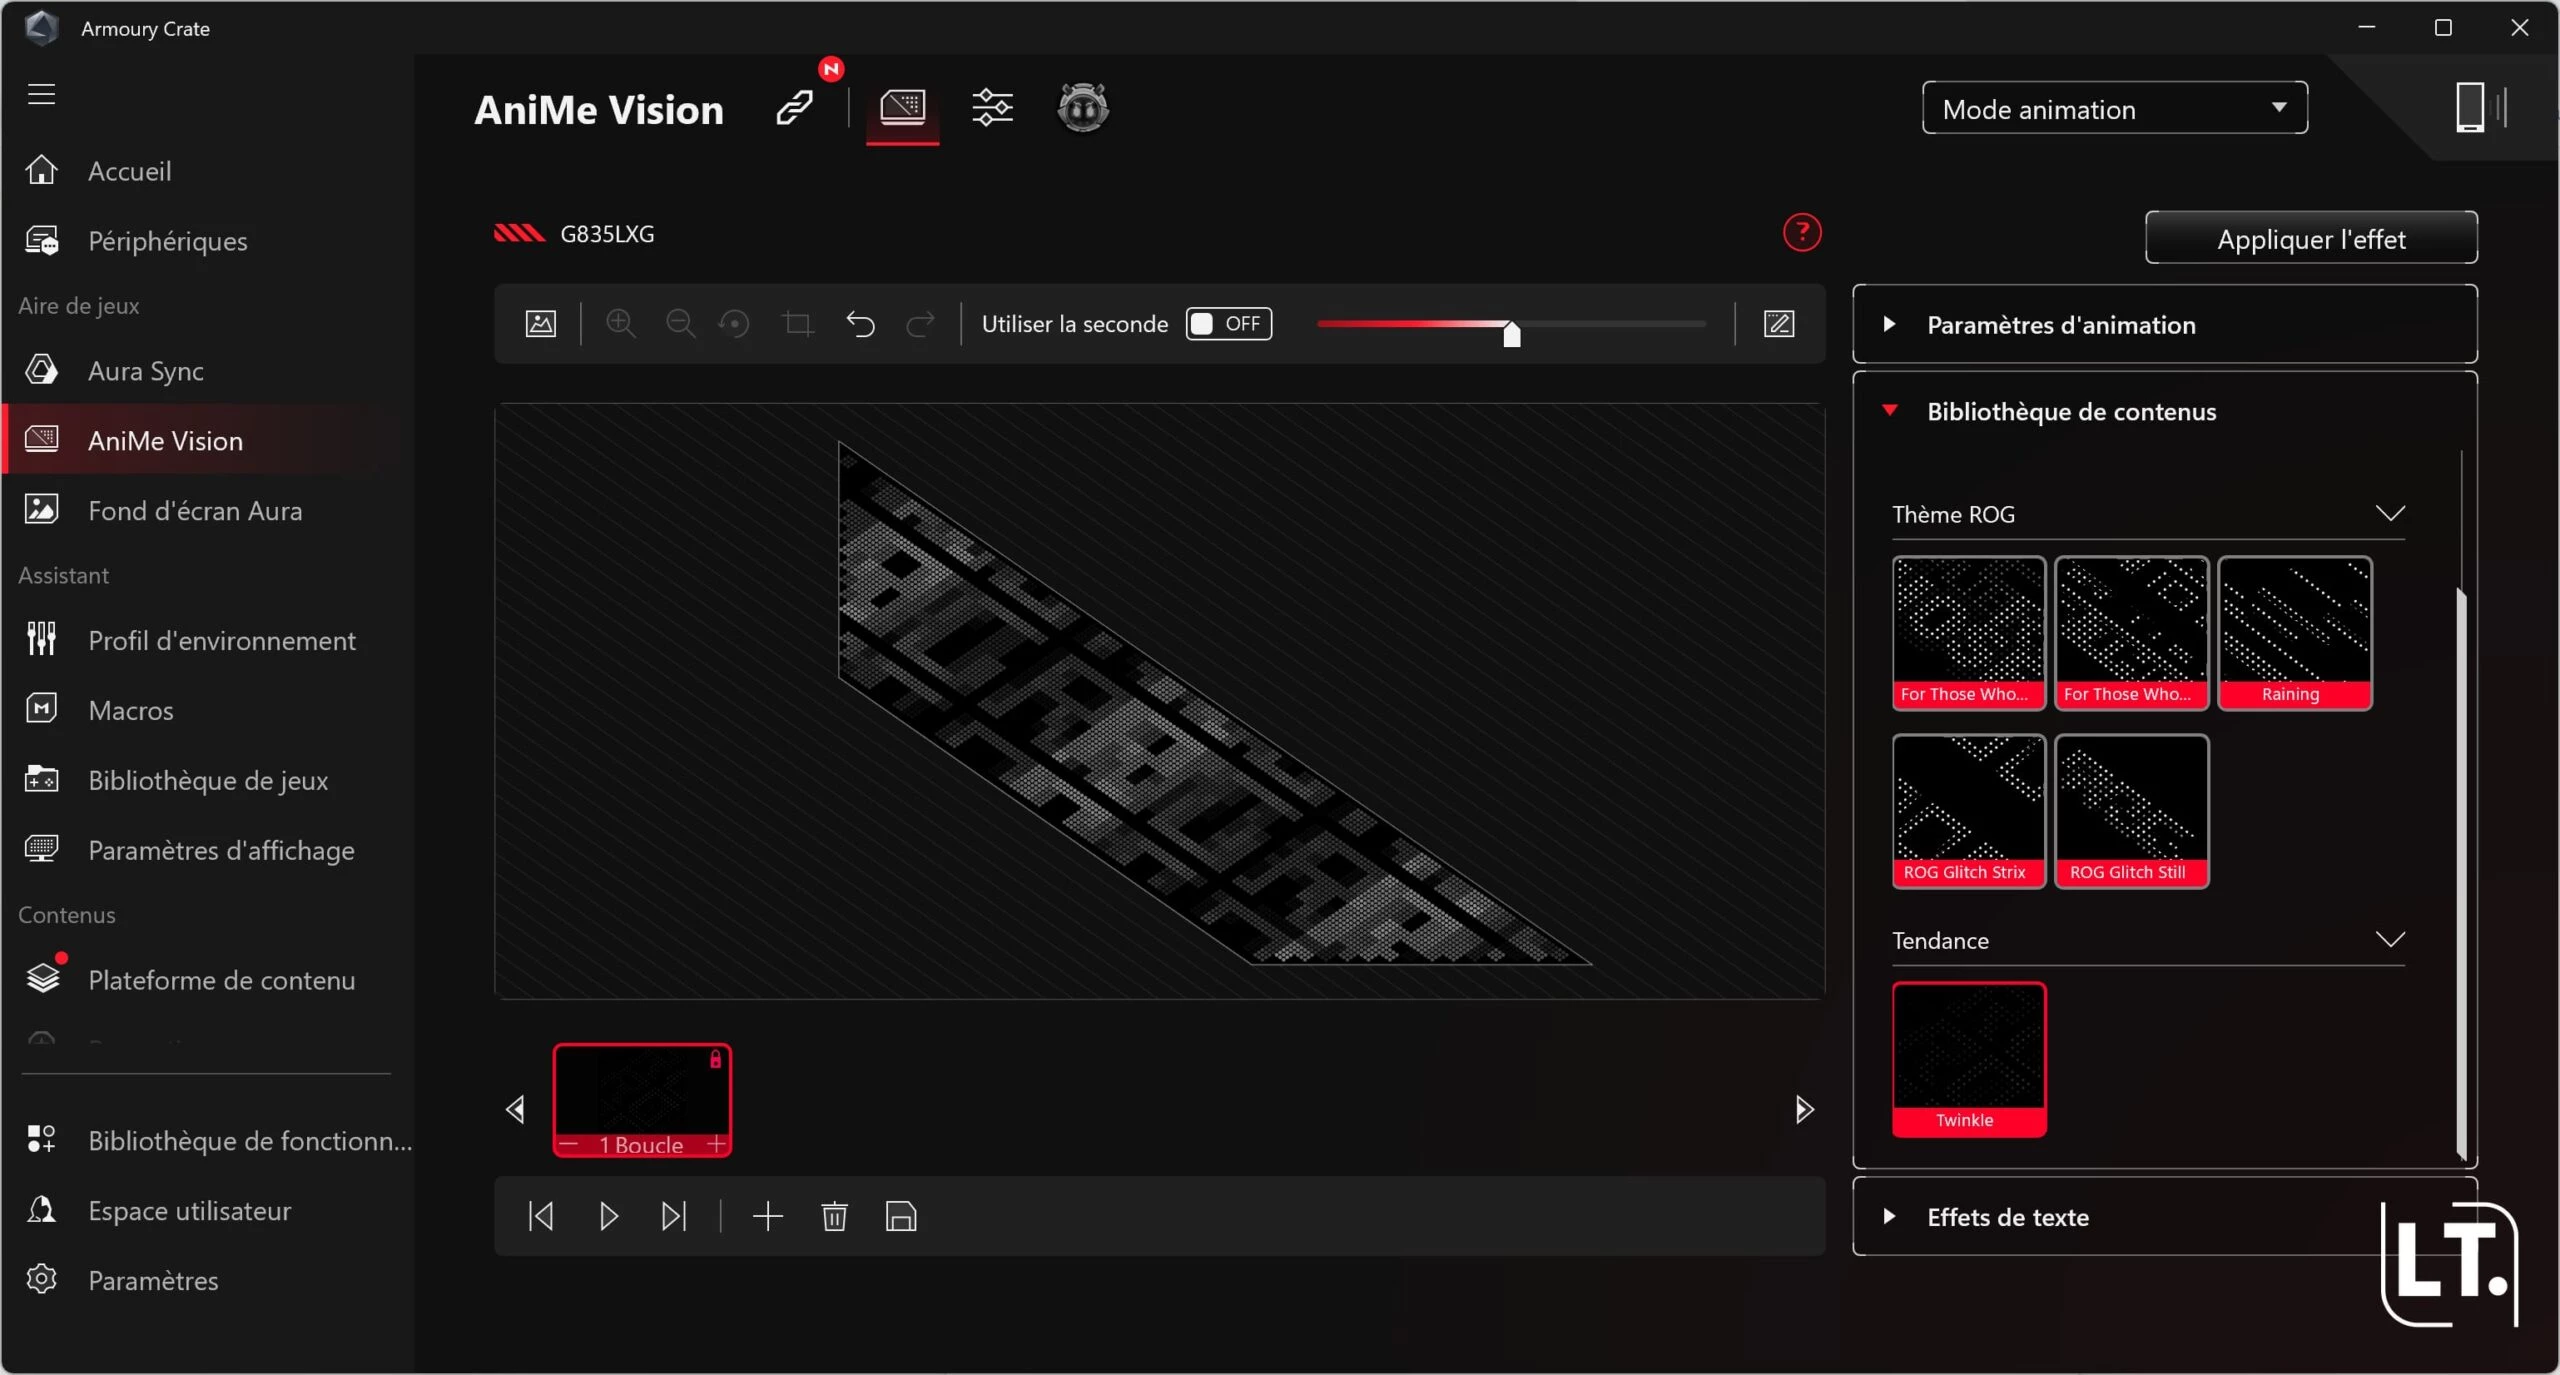Viewport: 2560px width, 1375px height.
Task: Click the delete trash icon
Action: [x=835, y=1216]
